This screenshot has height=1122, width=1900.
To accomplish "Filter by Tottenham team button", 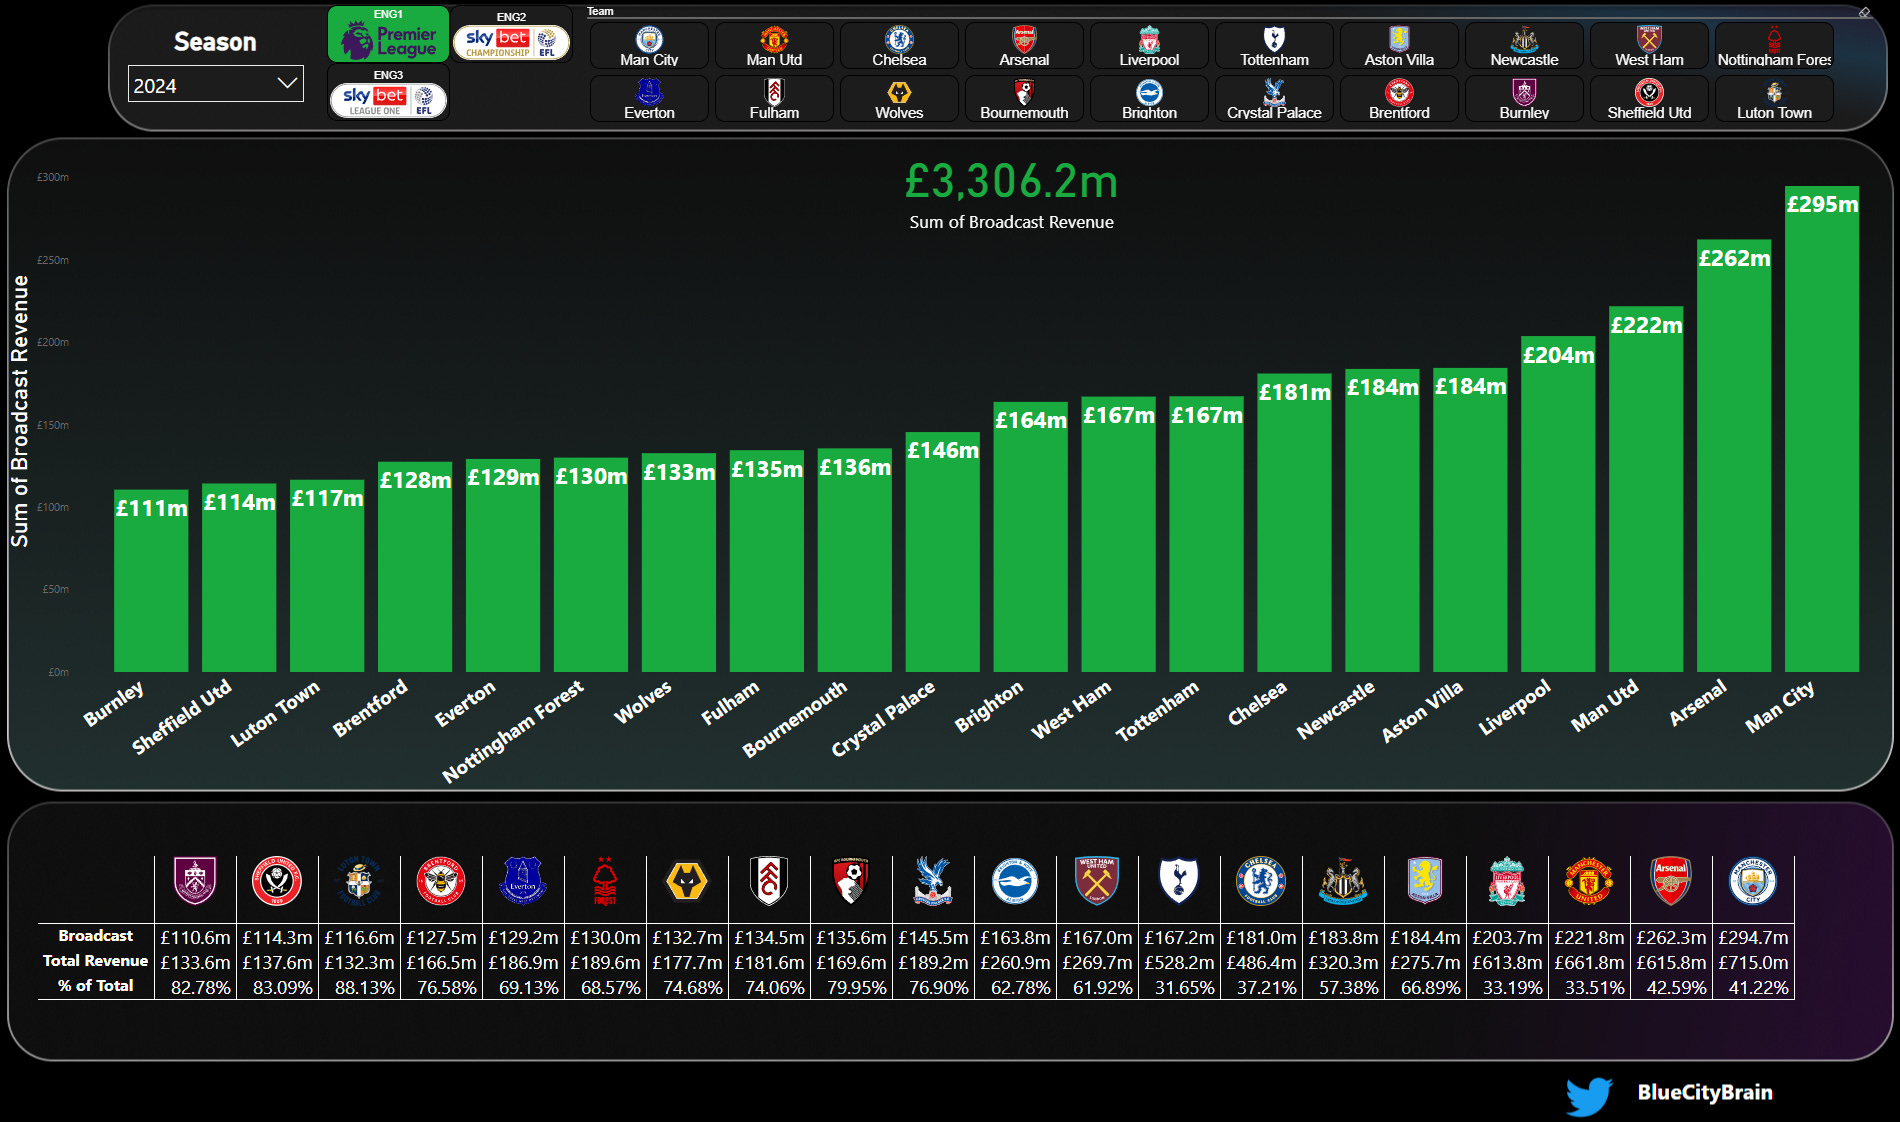I will pos(1274,46).
